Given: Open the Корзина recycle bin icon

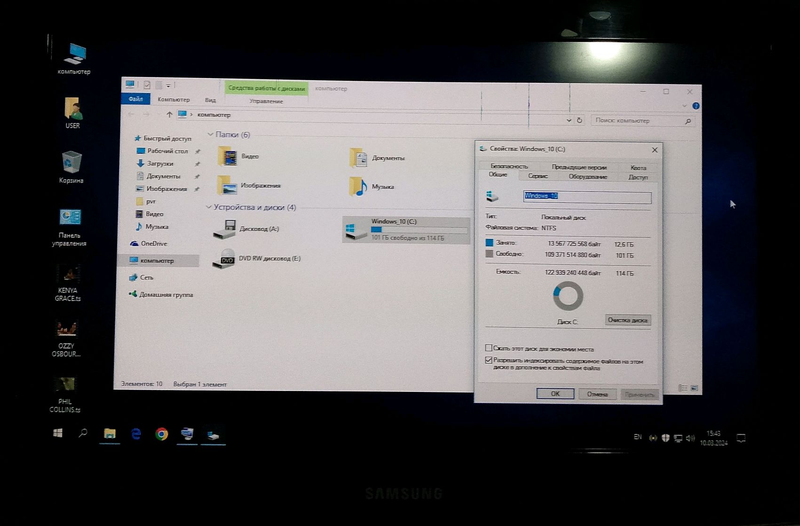Looking at the screenshot, I should point(71,167).
